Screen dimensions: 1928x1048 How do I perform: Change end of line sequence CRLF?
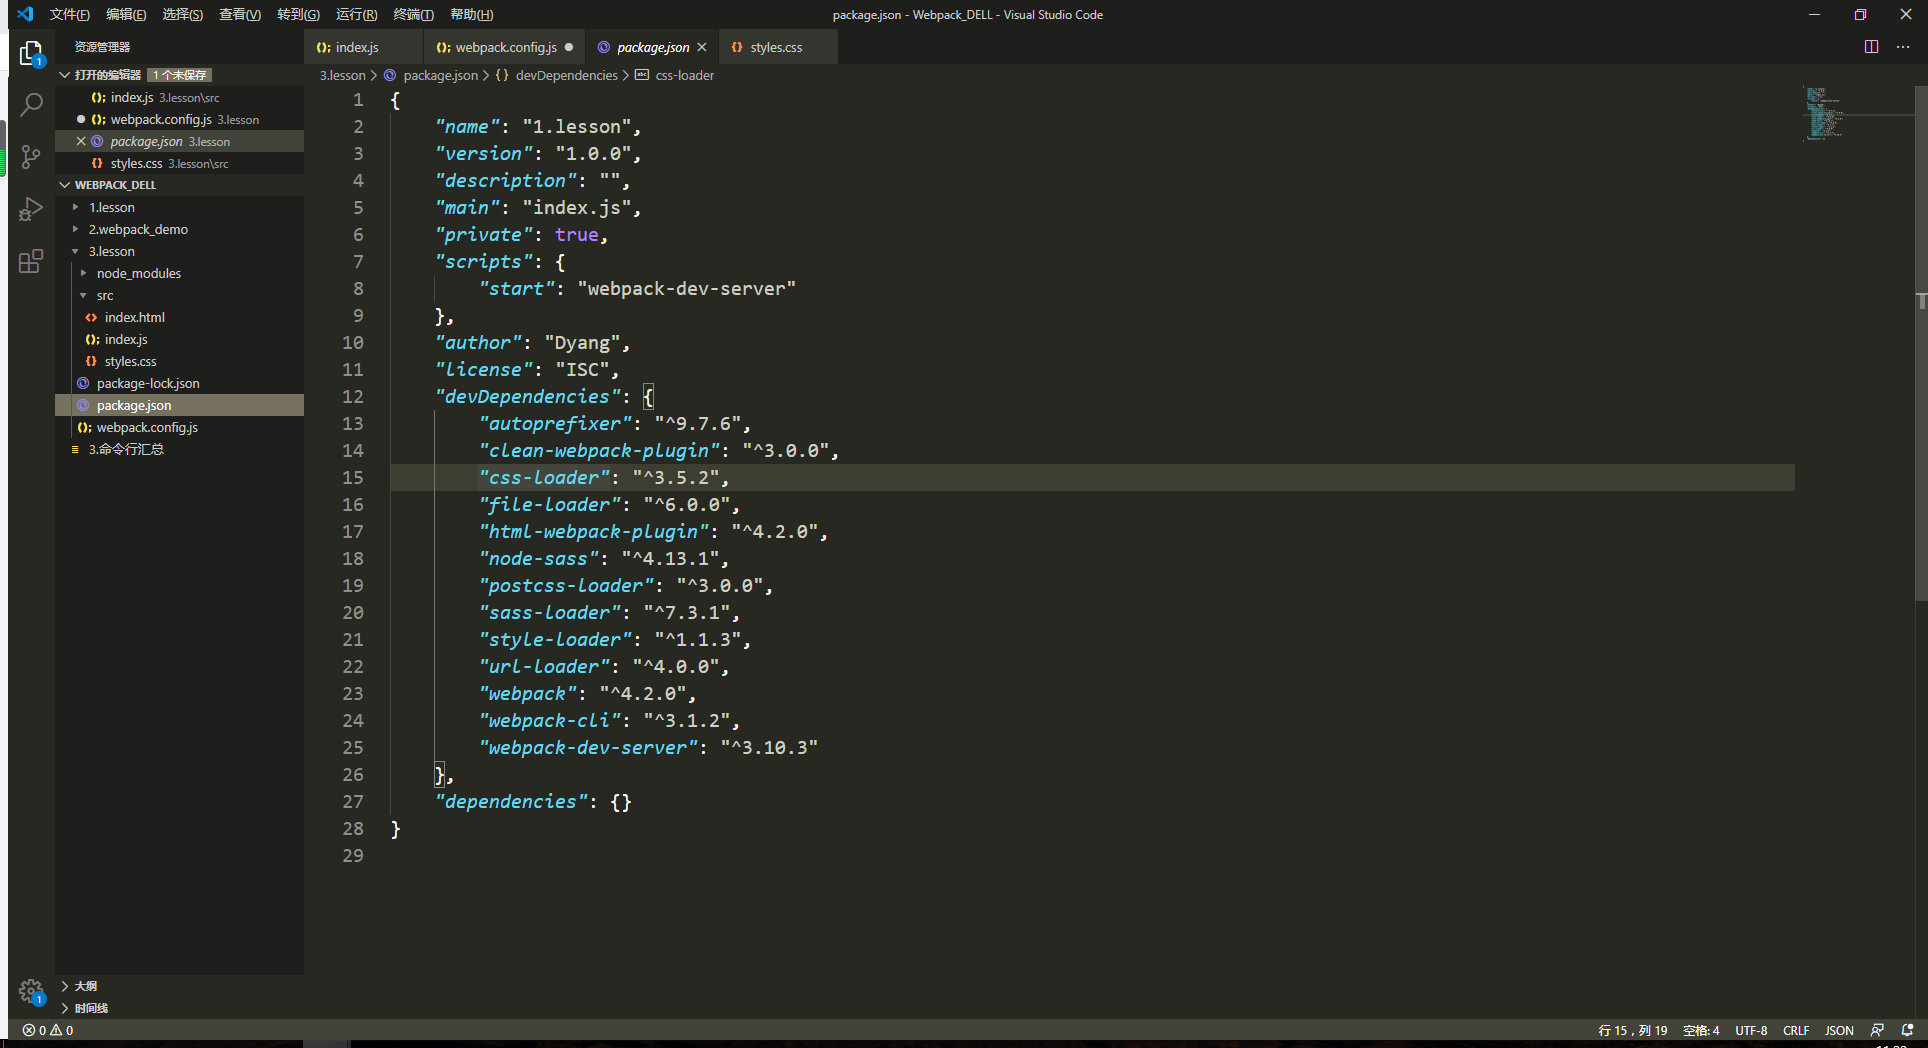point(1796,1030)
